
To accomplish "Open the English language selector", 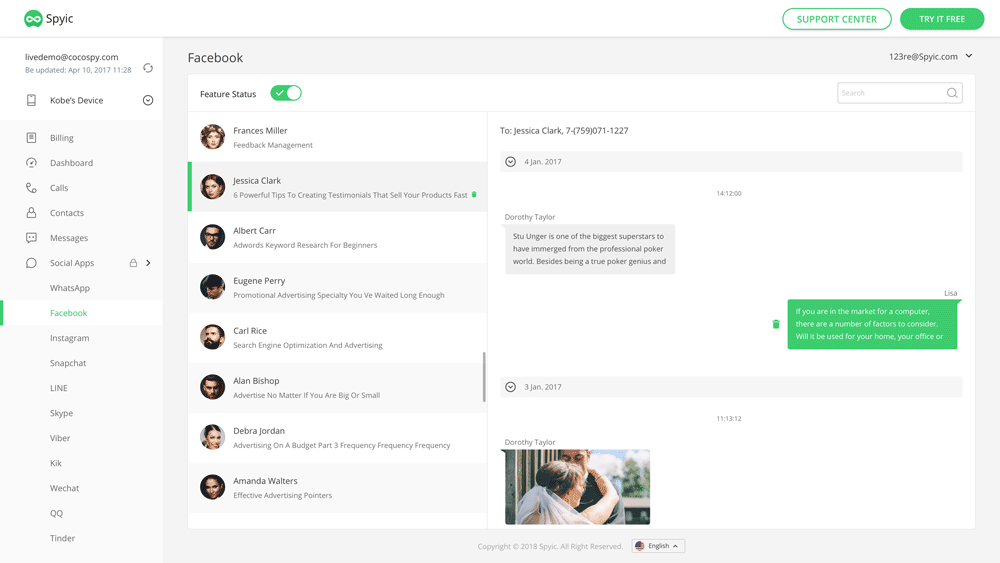I will (658, 546).
